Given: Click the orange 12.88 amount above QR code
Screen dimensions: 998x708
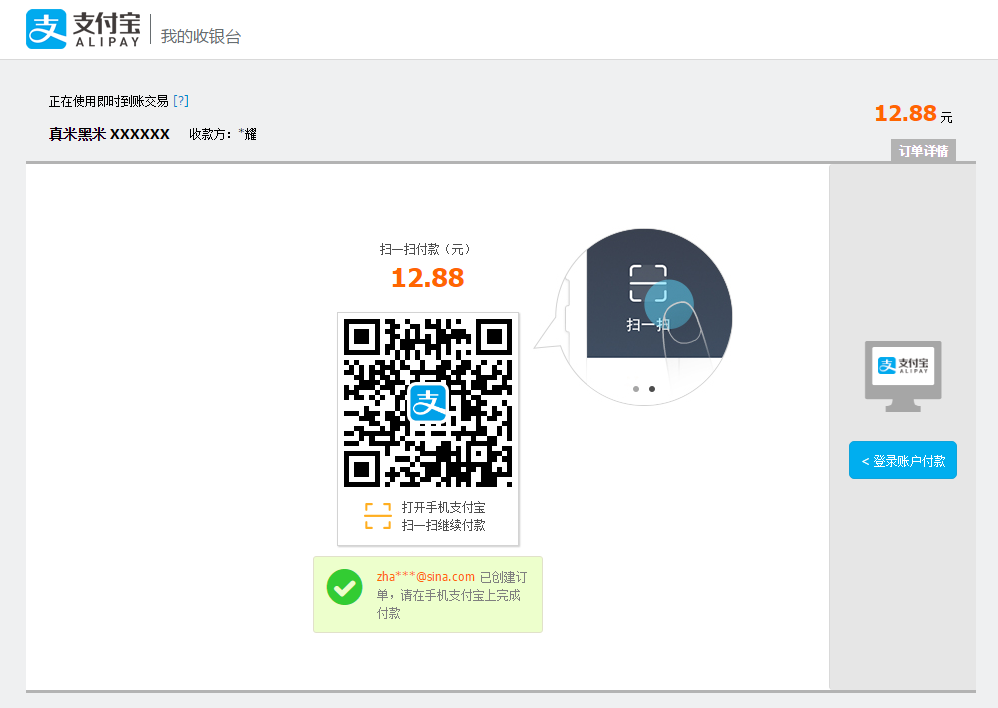Looking at the screenshot, I should (x=427, y=278).
